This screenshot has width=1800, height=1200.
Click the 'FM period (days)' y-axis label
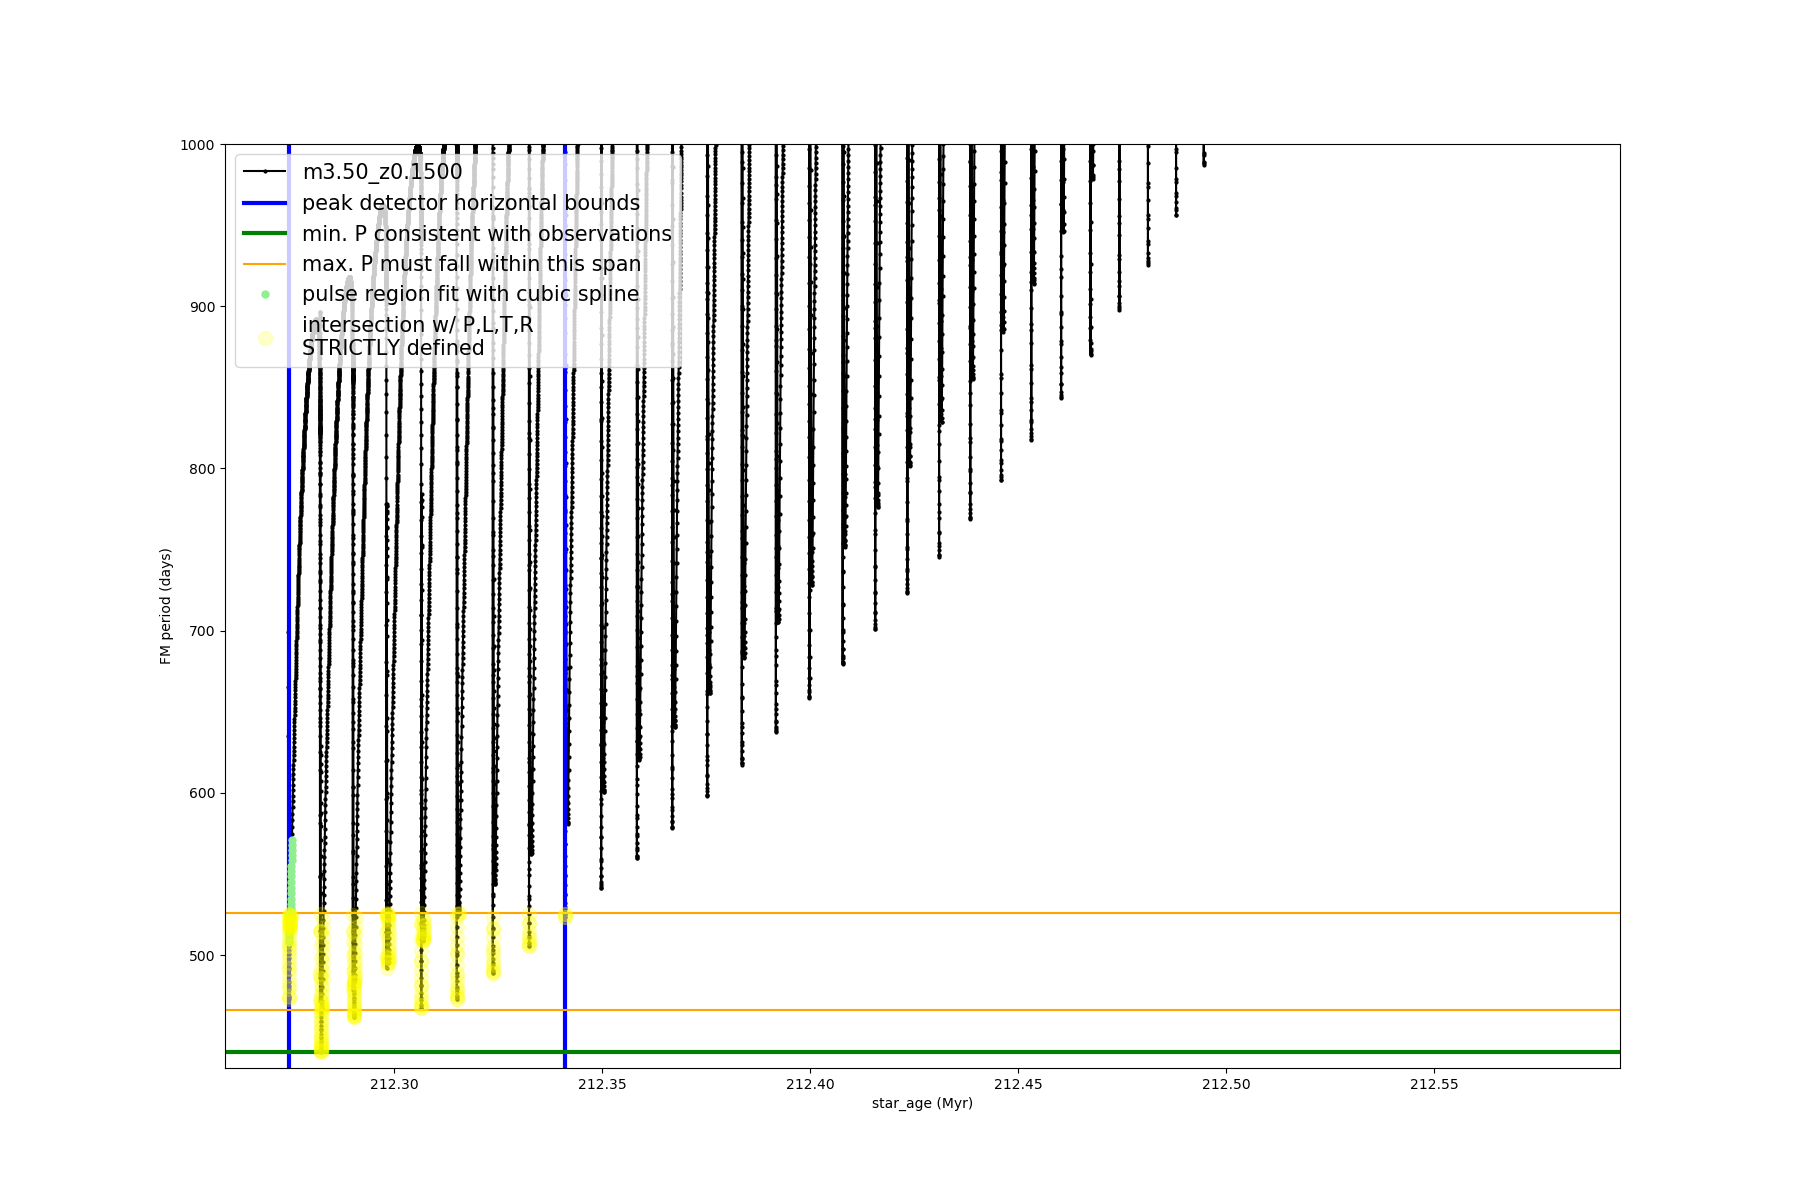[x=166, y=606]
